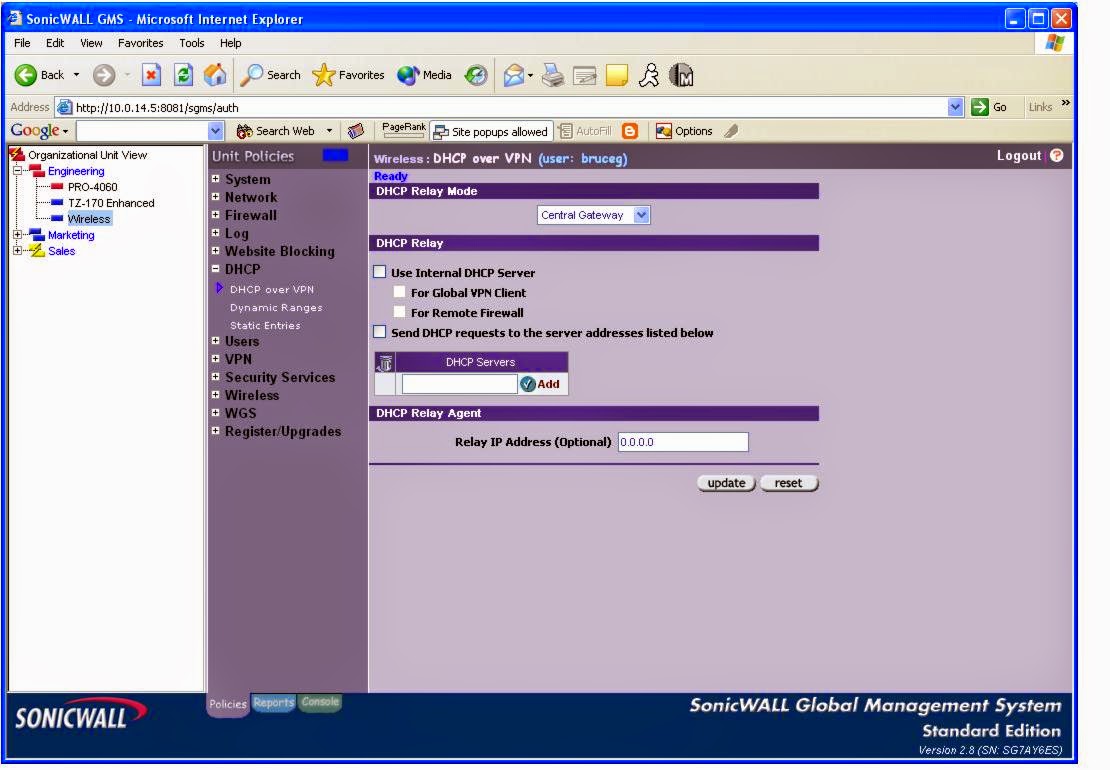Click the Stop loading icon
The image size is (1110, 770).
pyautogui.click(x=151, y=74)
